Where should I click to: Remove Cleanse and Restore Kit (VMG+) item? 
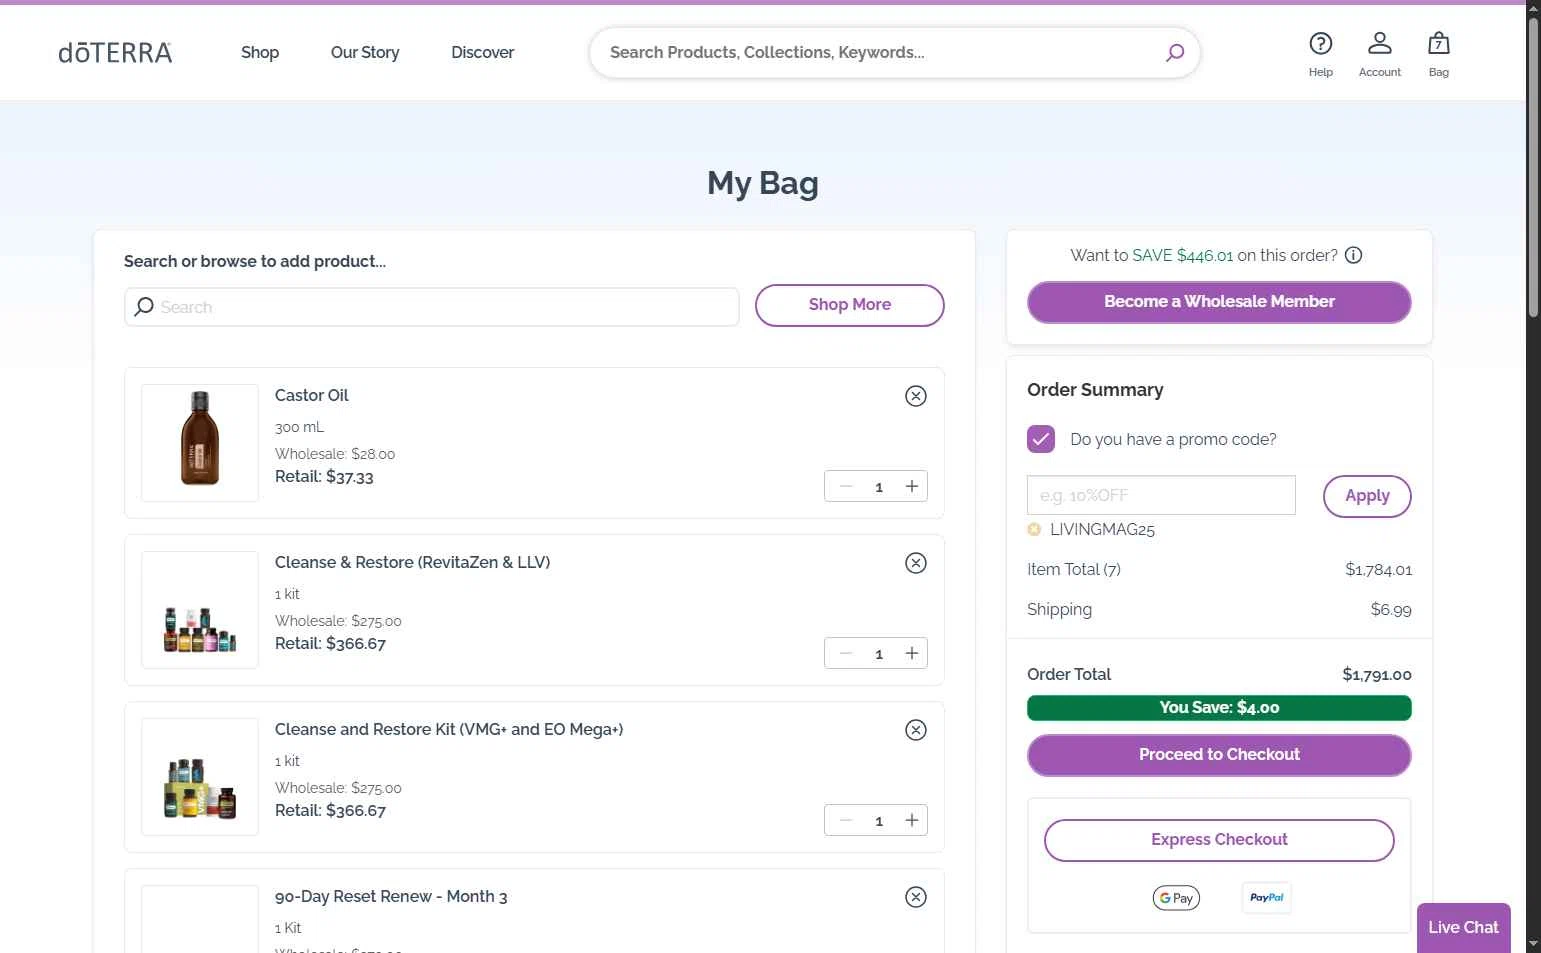pyautogui.click(x=915, y=730)
